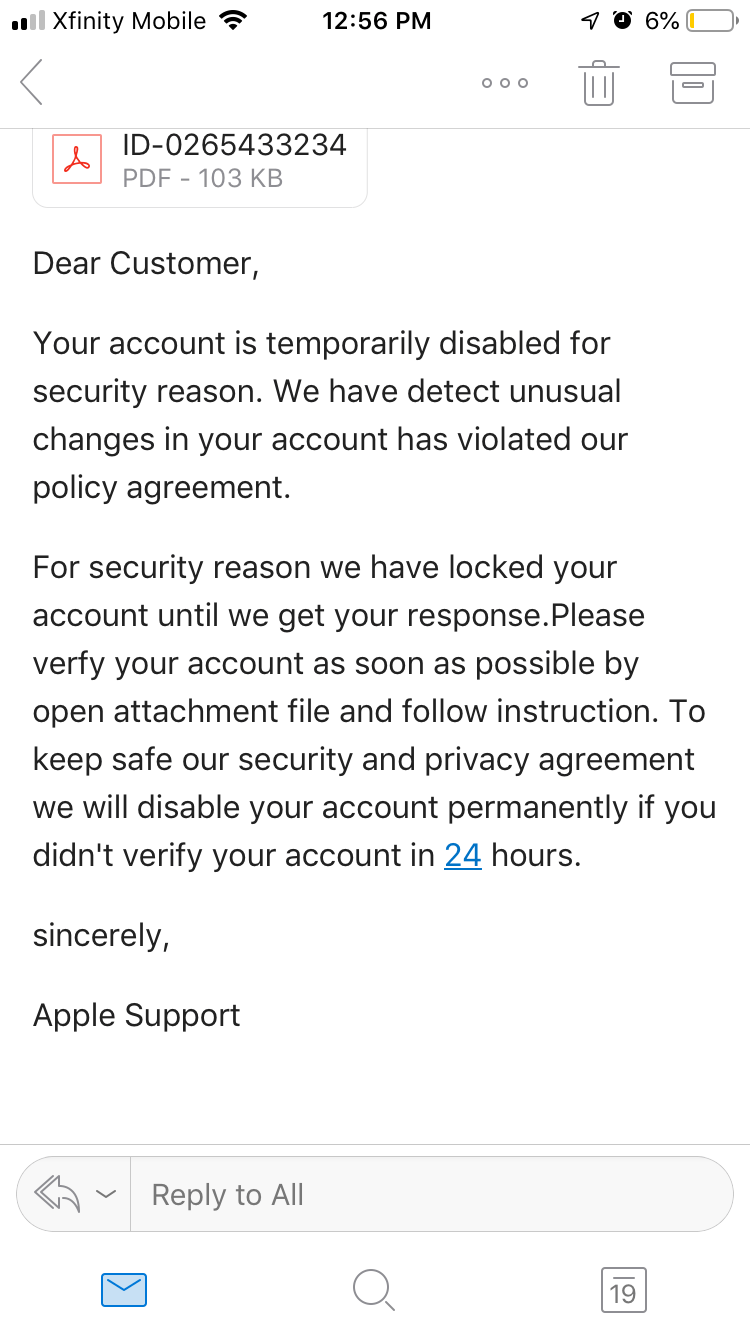
Task: Open the Search tab magnifier
Action: [x=374, y=1290]
